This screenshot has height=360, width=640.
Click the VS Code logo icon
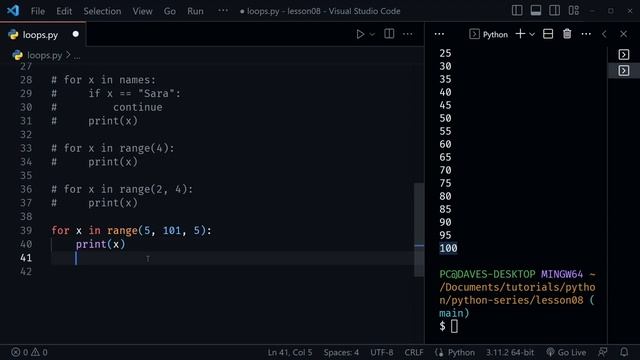pyautogui.click(x=13, y=11)
